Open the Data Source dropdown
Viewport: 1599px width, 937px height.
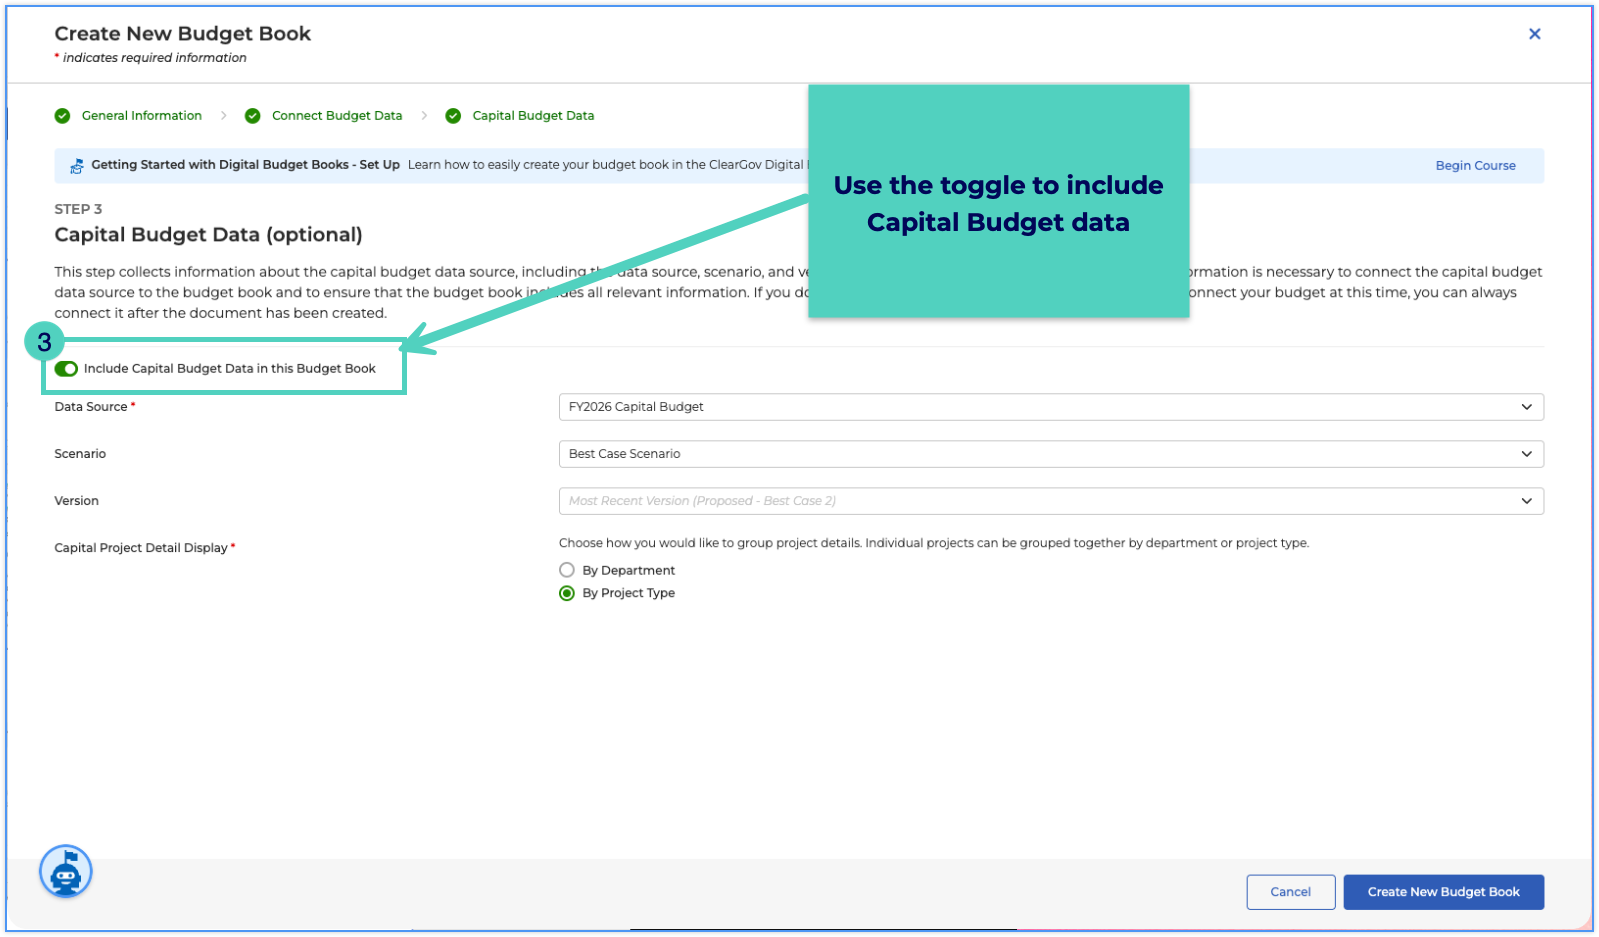(x=1051, y=407)
